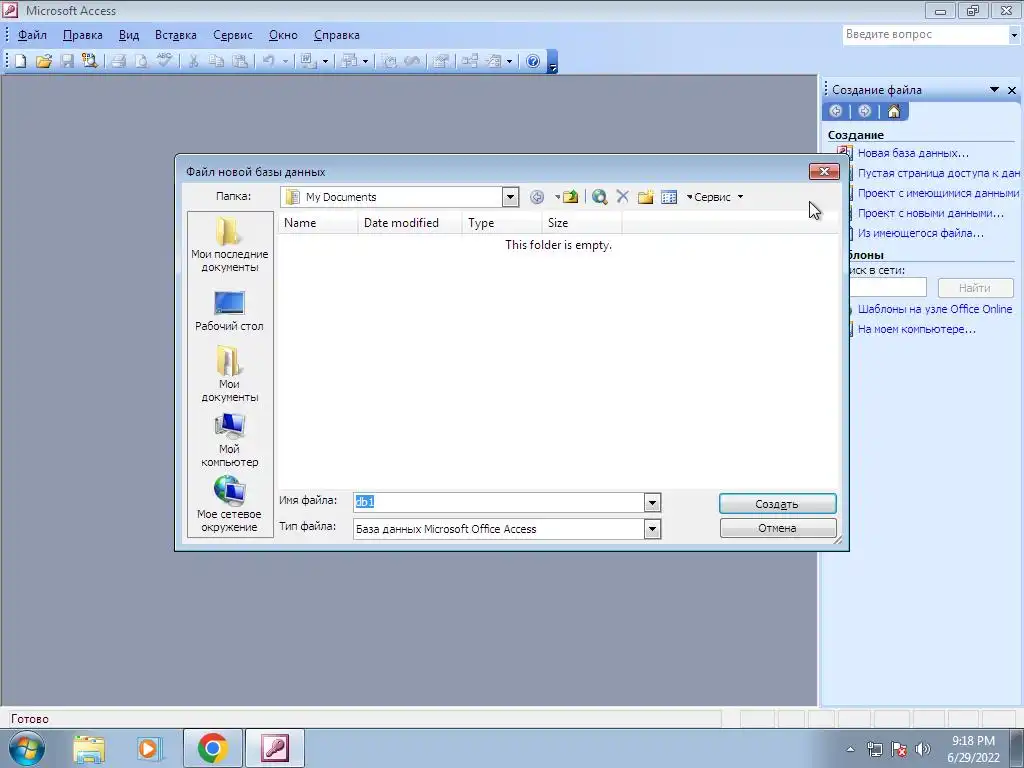Open the Правка menu

coord(82,35)
